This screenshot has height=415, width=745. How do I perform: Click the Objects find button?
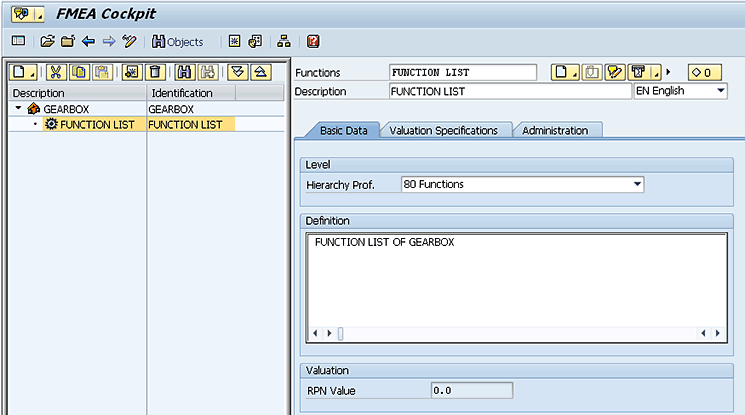pos(178,42)
